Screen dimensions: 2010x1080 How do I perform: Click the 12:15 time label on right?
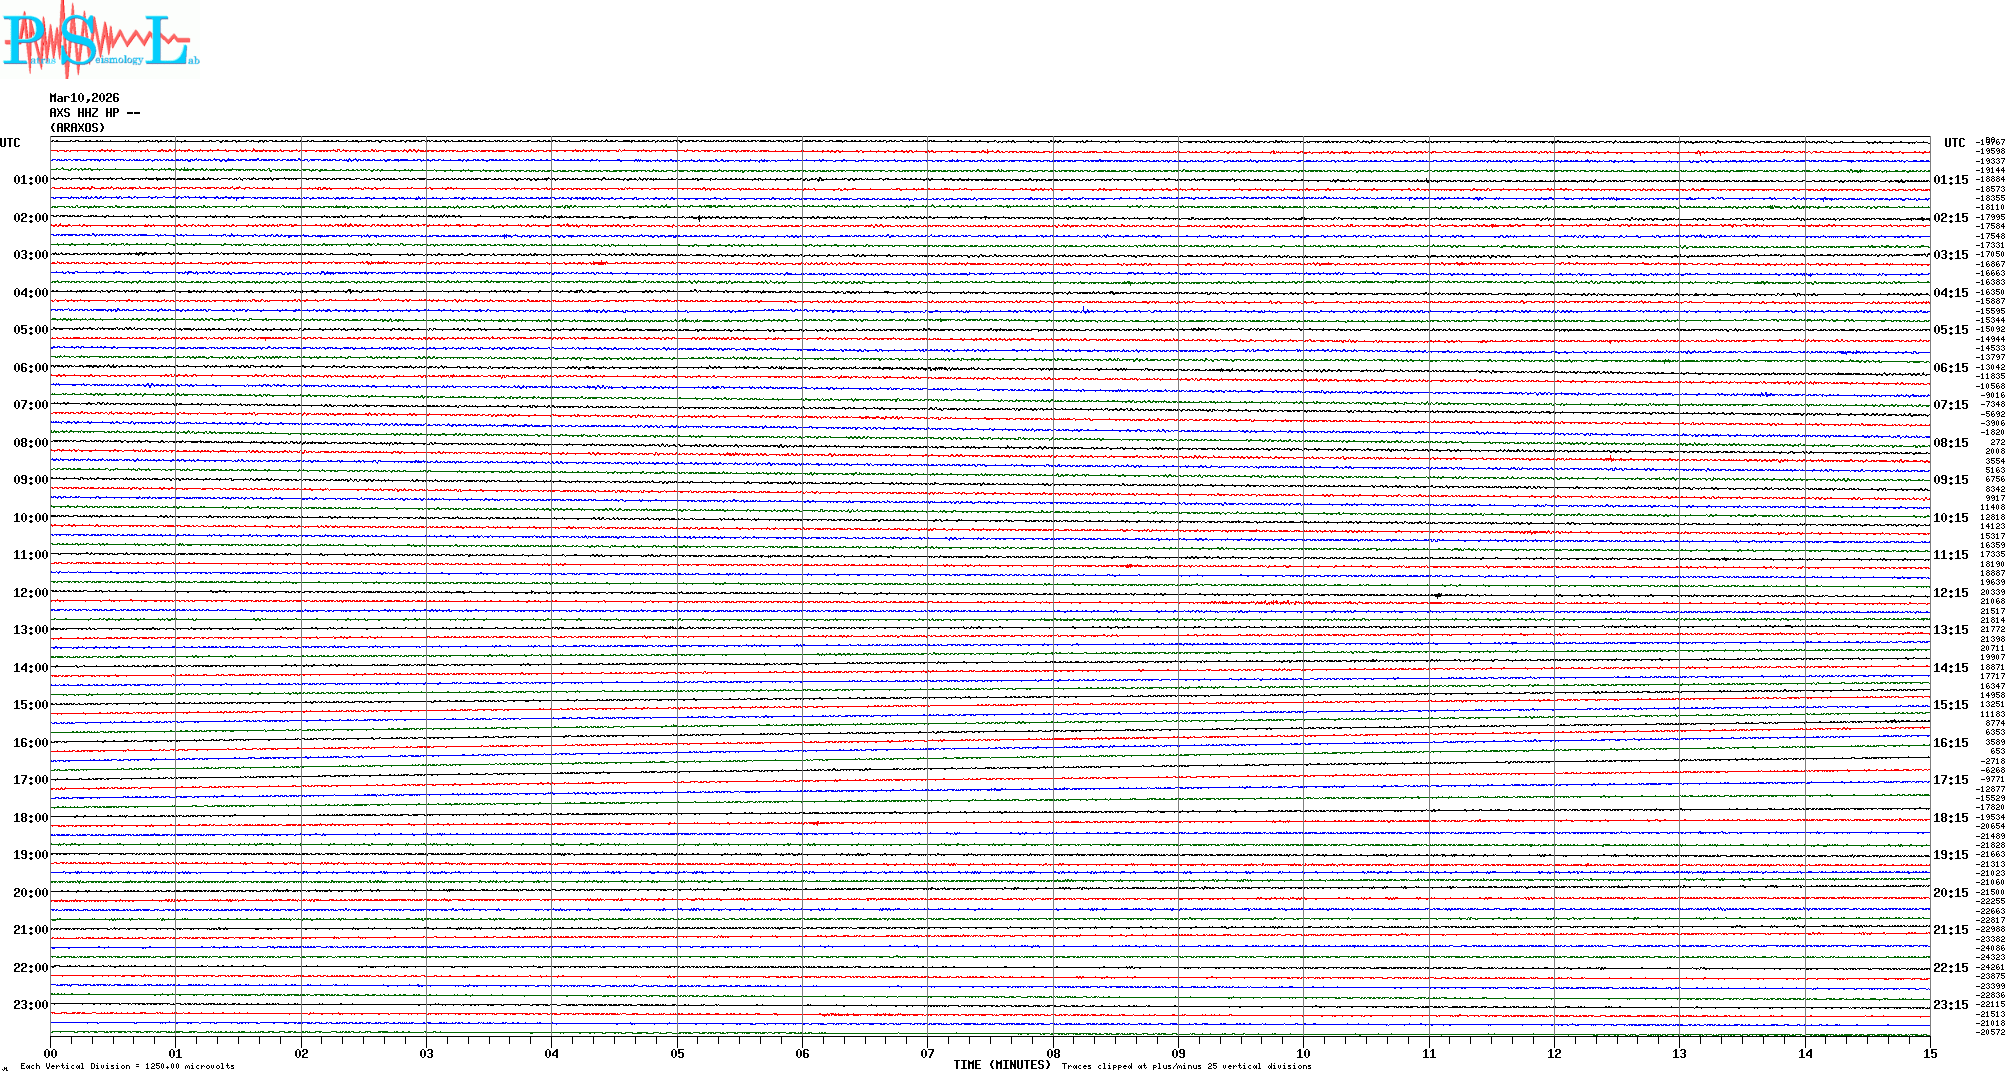1950,593
